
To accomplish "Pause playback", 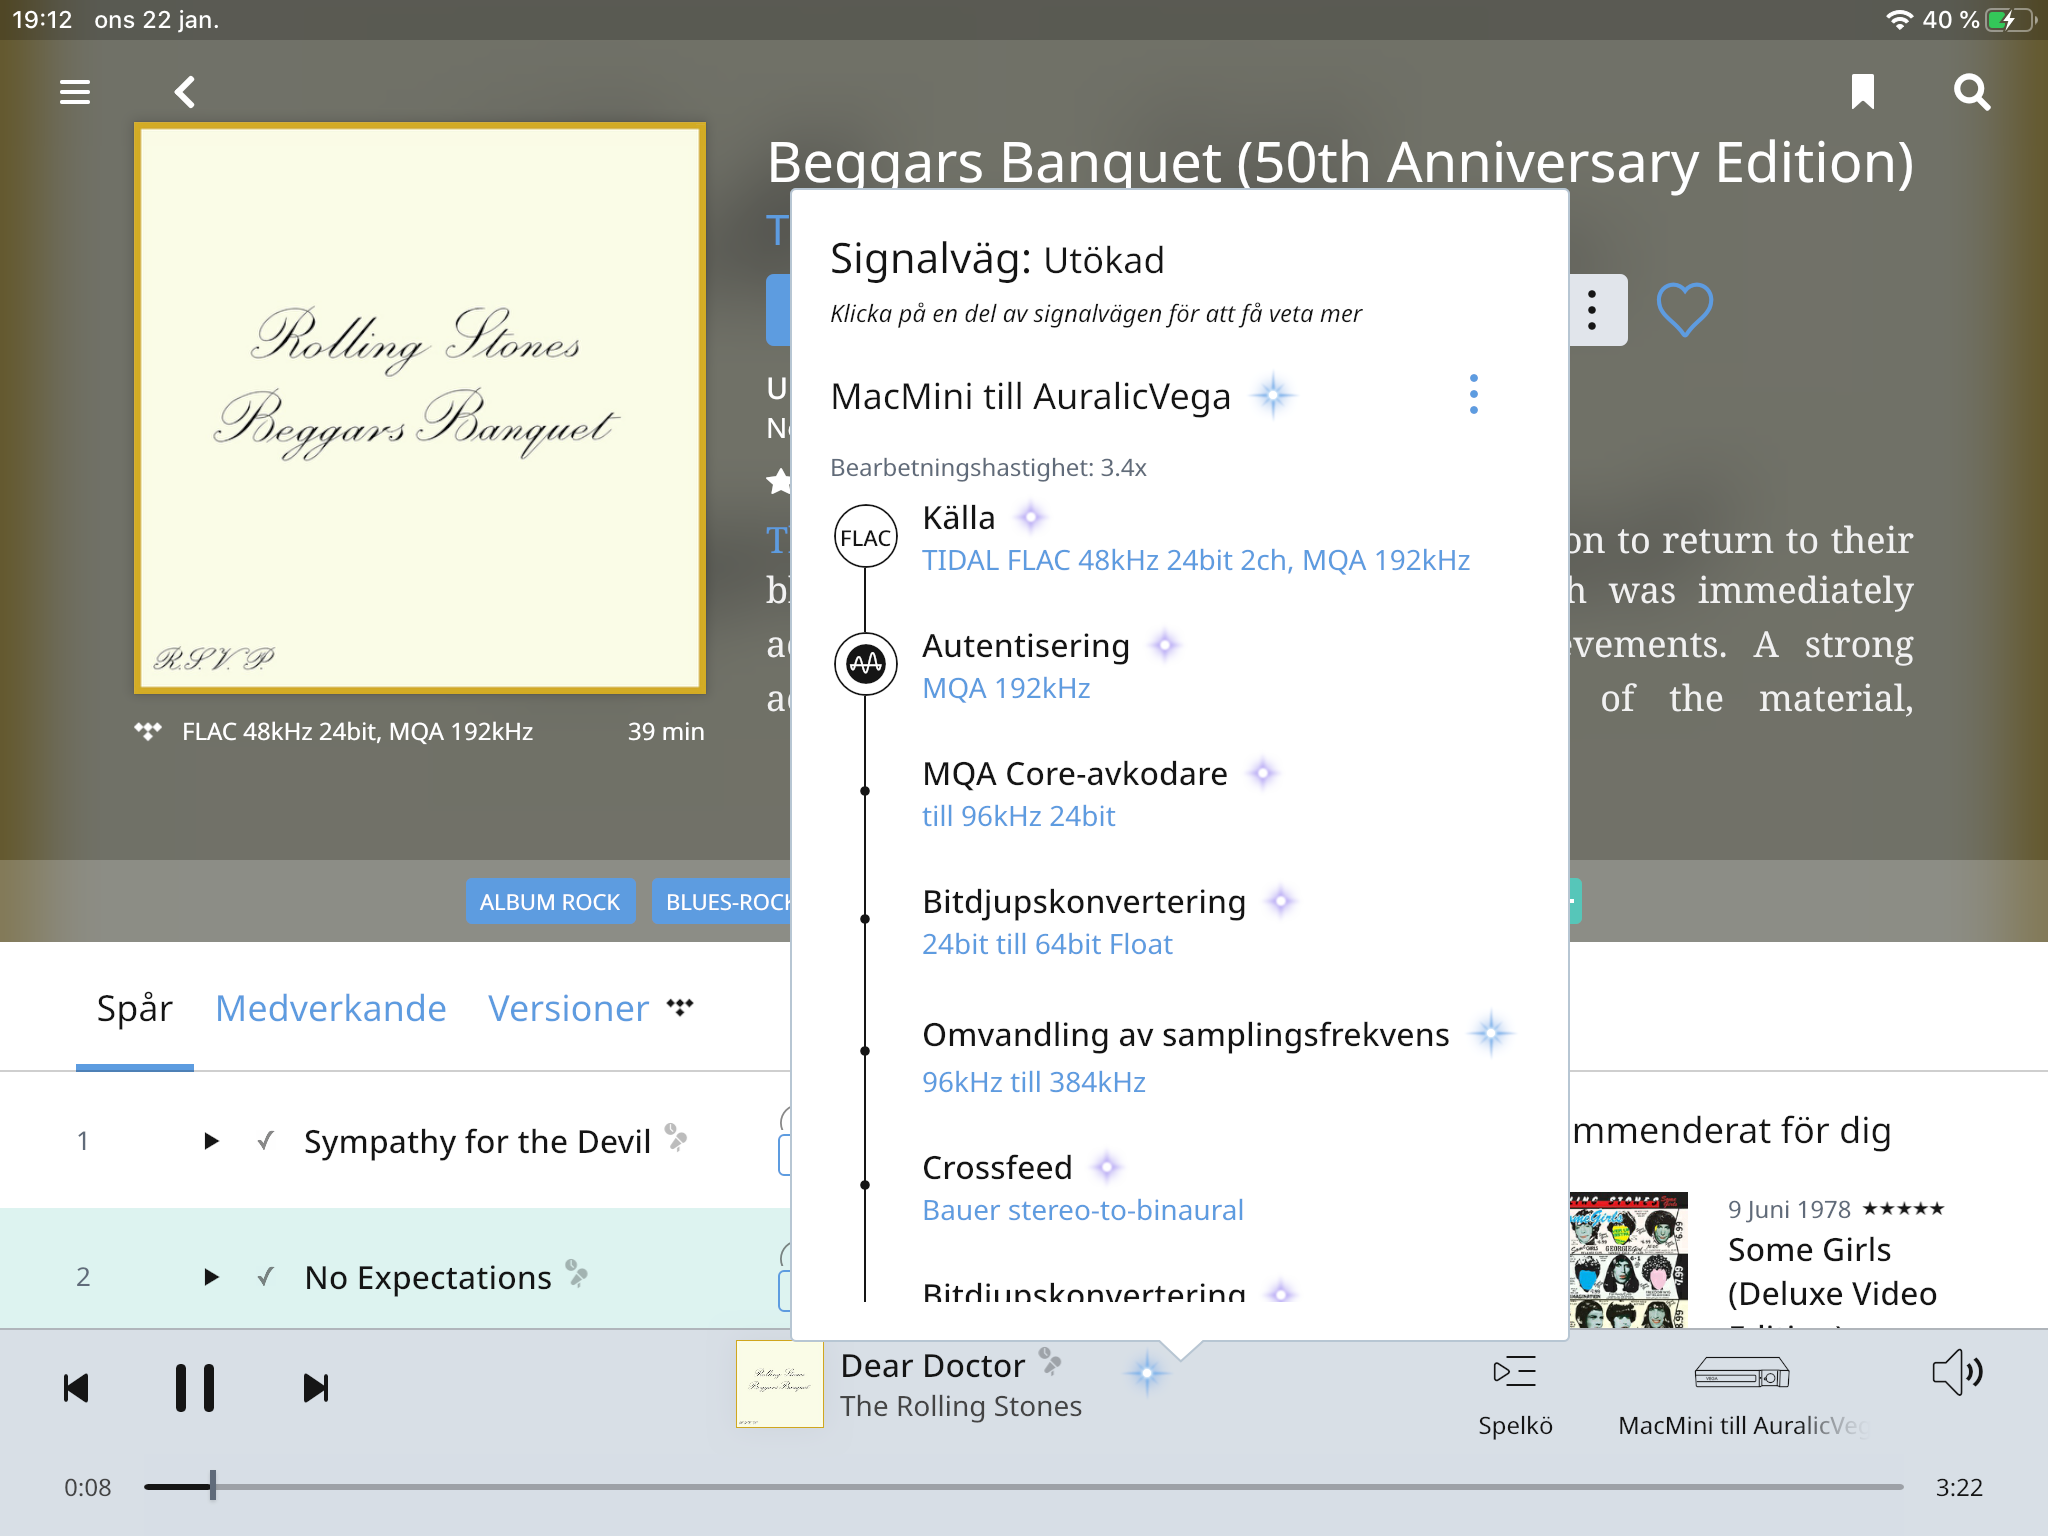I will click(194, 1388).
